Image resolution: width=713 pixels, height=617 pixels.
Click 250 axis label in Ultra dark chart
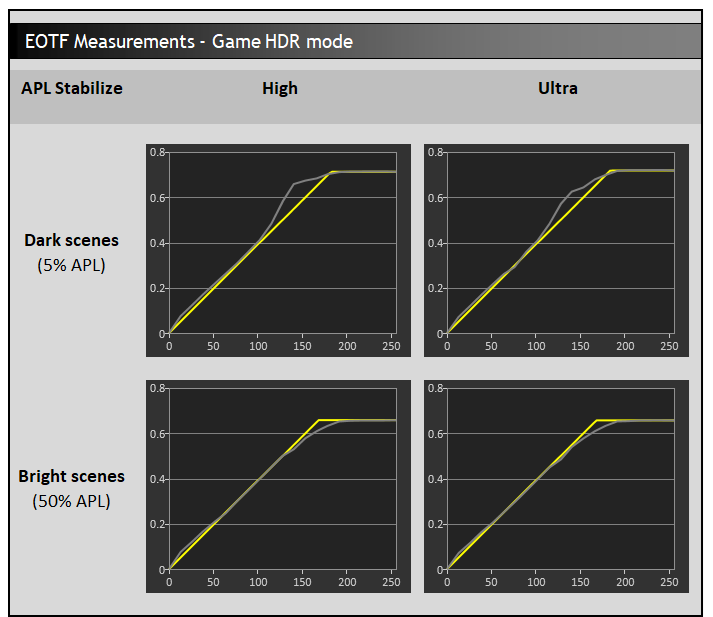click(669, 346)
